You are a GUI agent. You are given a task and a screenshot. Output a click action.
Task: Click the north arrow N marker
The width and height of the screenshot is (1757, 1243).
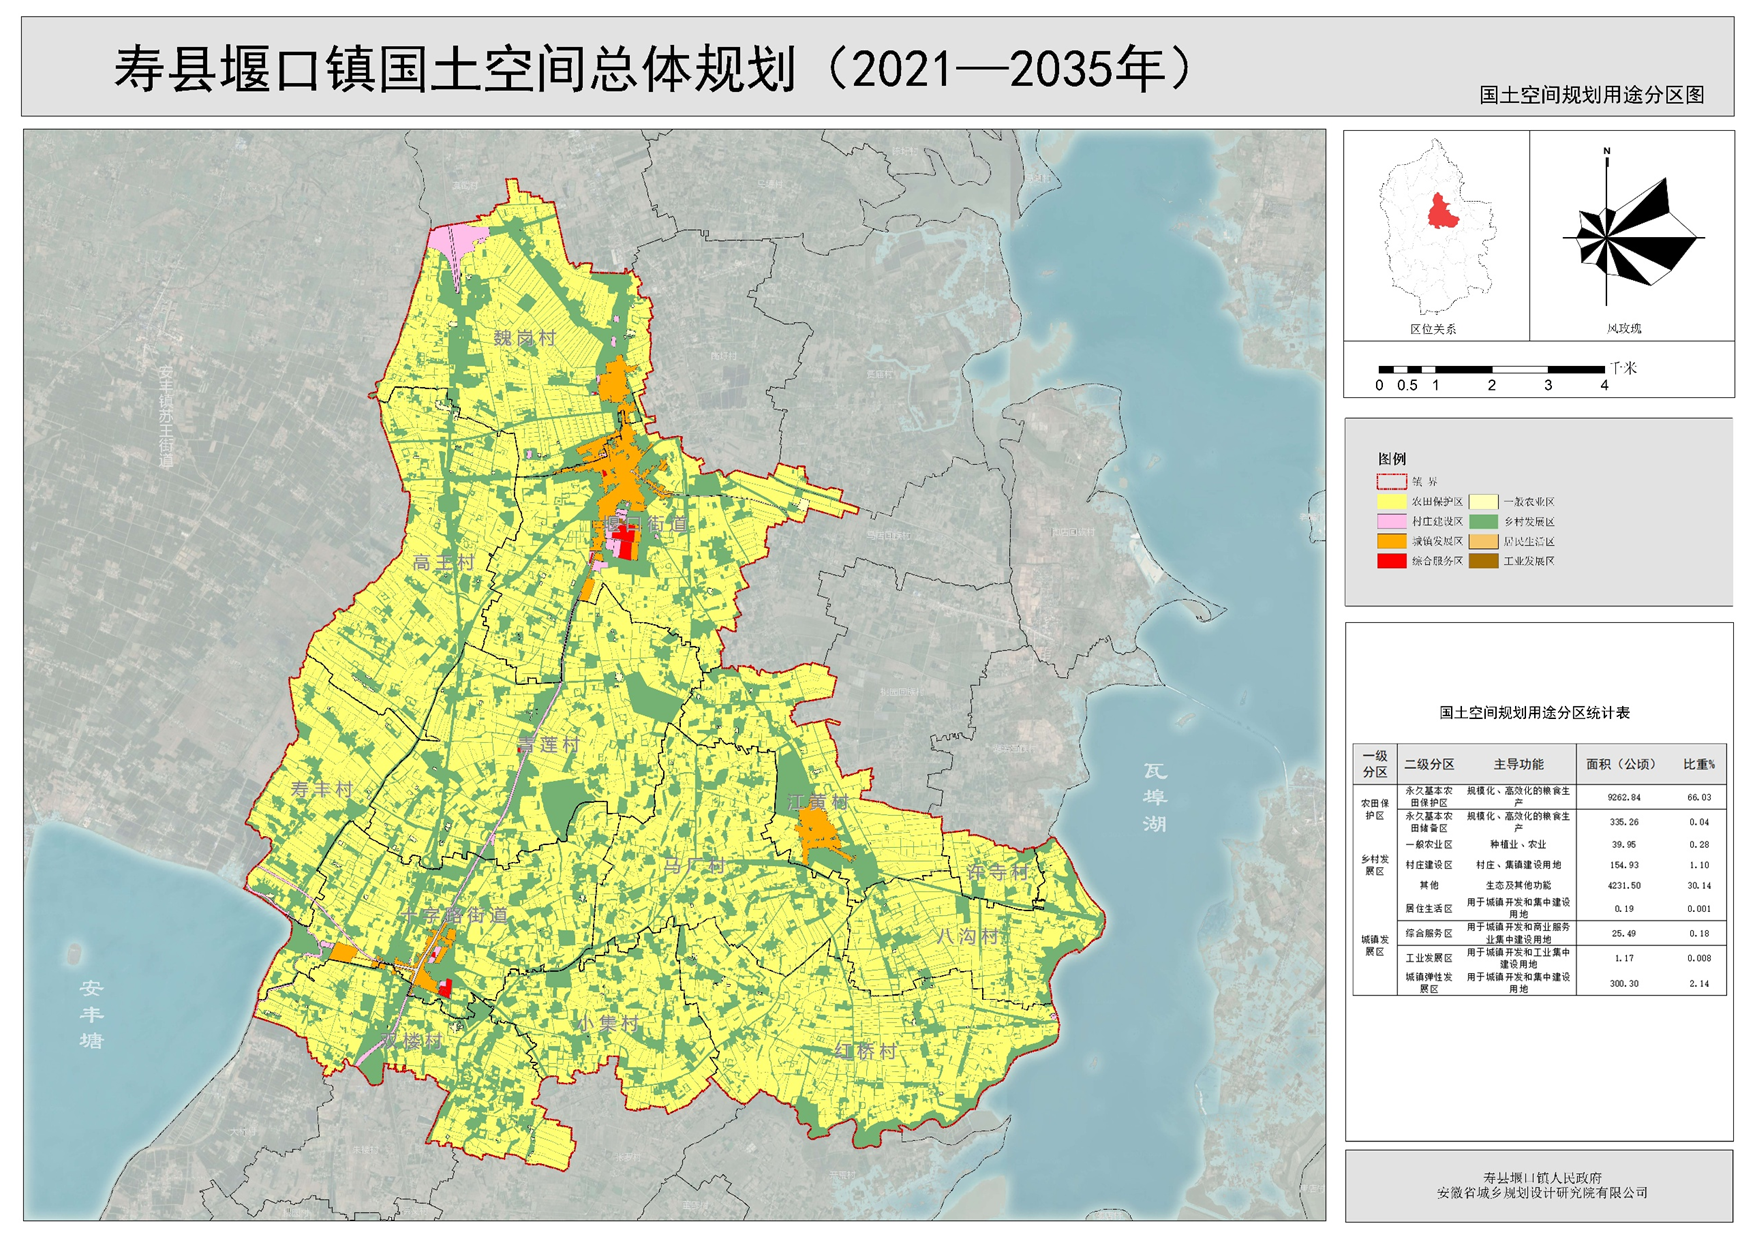1607,152
